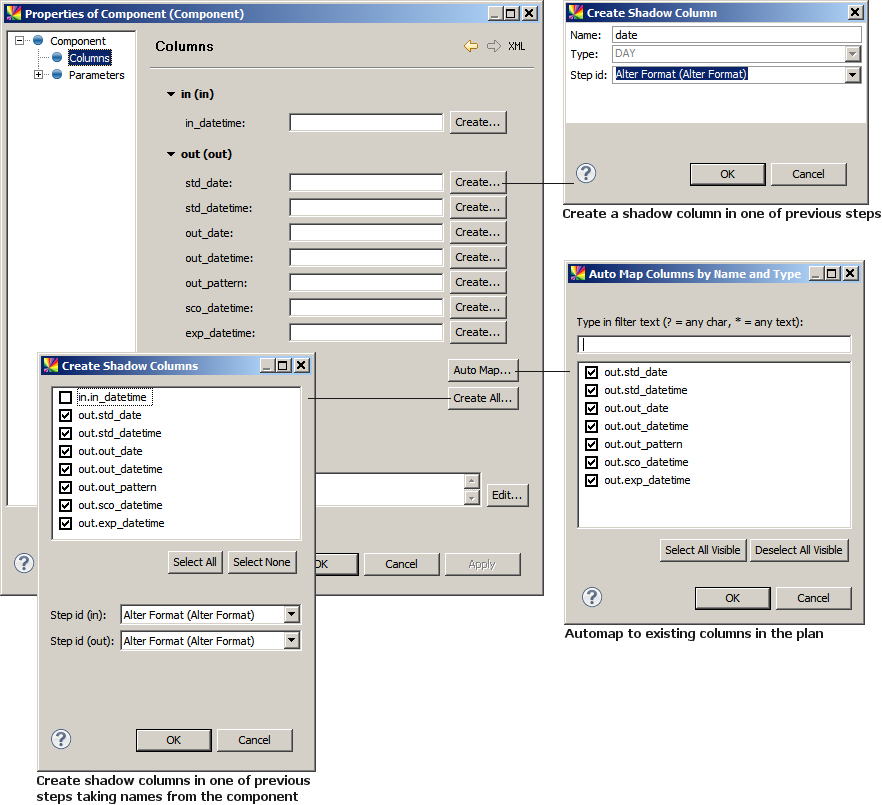Screen dimensions: 882x805
Task: Click the Auto Map... button
Action: click(482, 370)
